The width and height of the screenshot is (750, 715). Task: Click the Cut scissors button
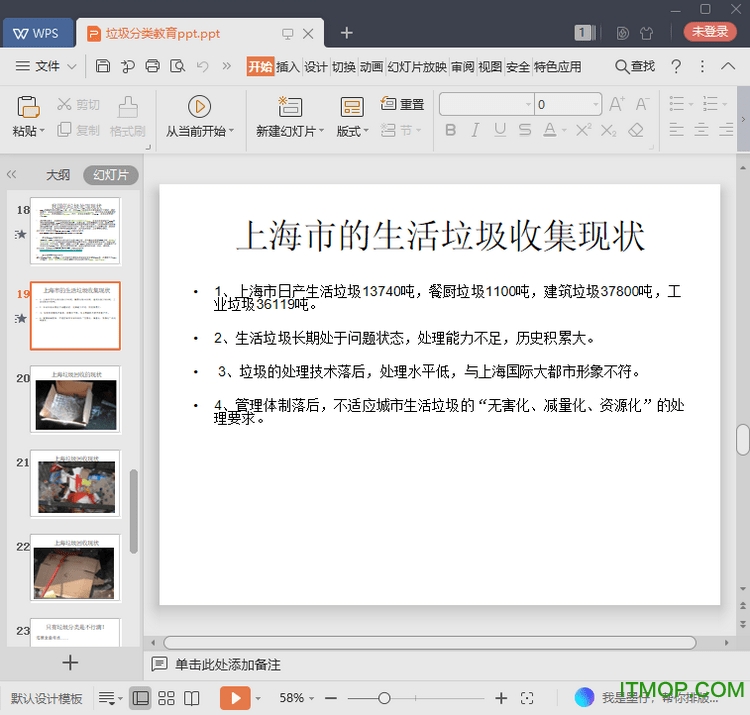coord(78,104)
